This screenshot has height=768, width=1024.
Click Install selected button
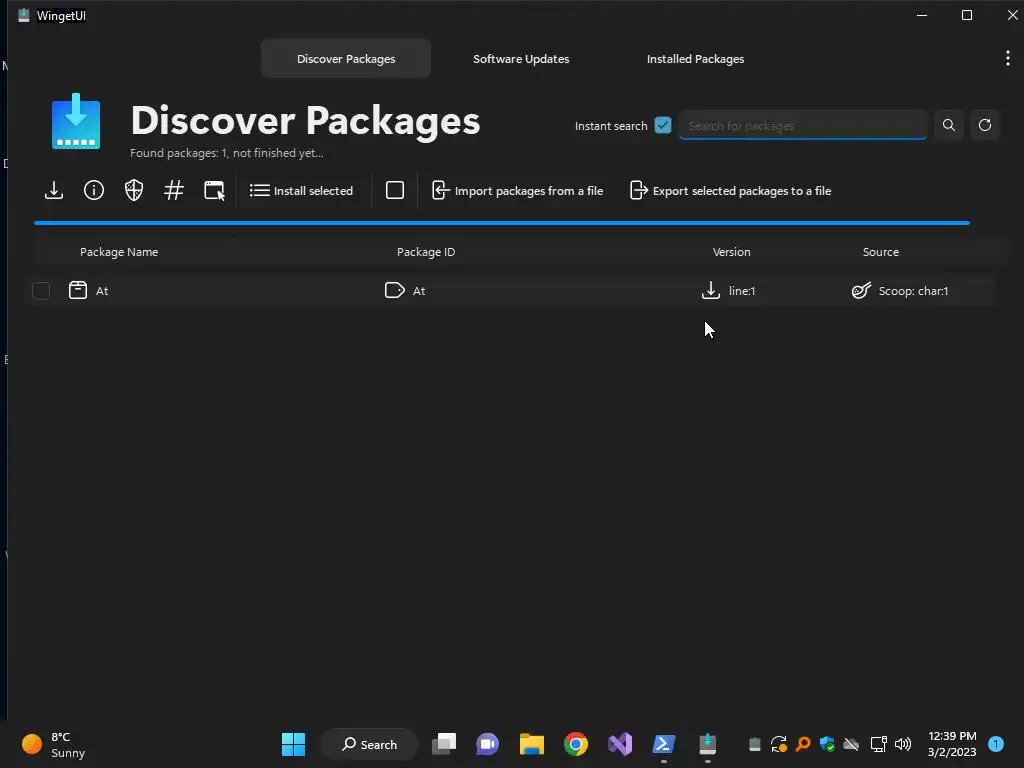click(301, 191)
